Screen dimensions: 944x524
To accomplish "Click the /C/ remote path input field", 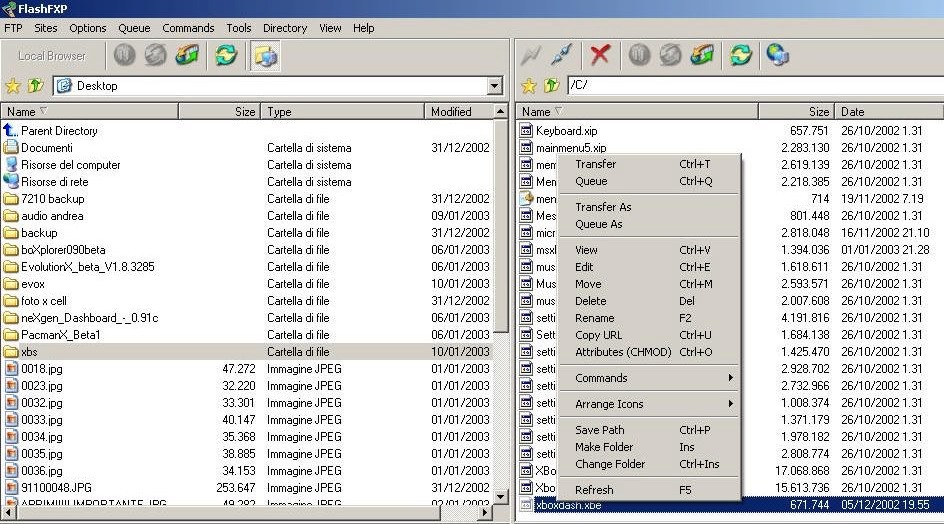I will click(x=750, y=86).
